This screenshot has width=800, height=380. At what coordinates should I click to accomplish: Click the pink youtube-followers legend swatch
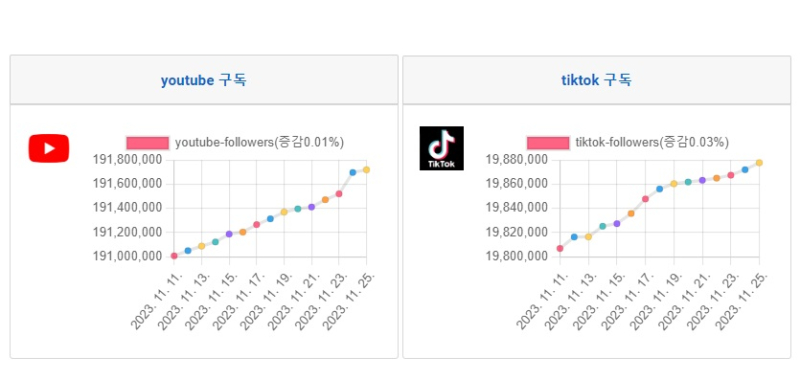pos(147,143)
